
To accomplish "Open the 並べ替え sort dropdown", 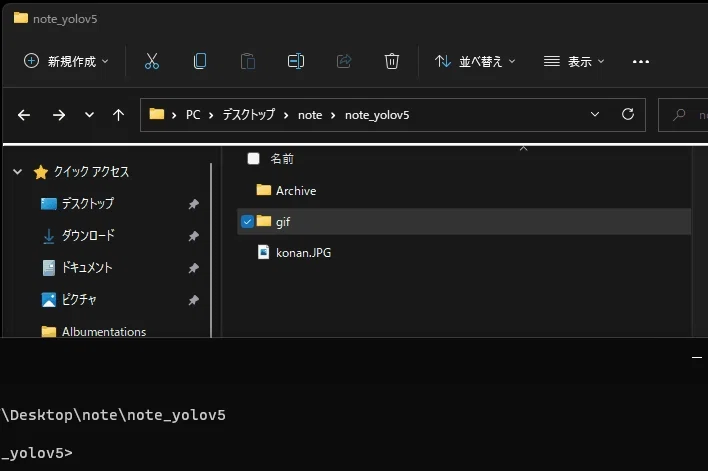I will pyautogui.click(x=475, y=61).
